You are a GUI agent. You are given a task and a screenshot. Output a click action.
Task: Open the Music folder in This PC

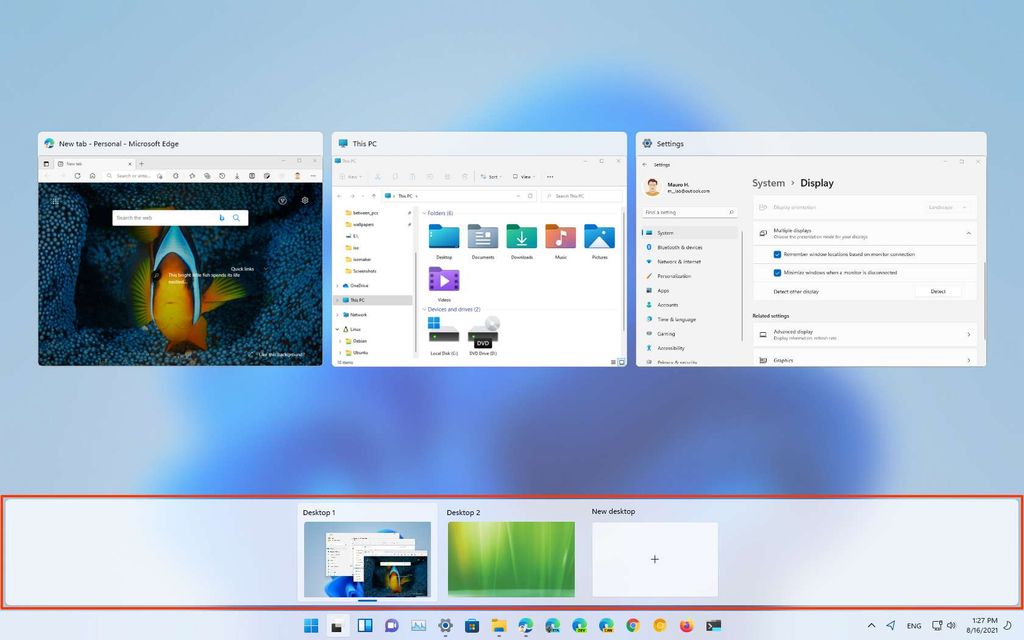click(x=560, y=237)
